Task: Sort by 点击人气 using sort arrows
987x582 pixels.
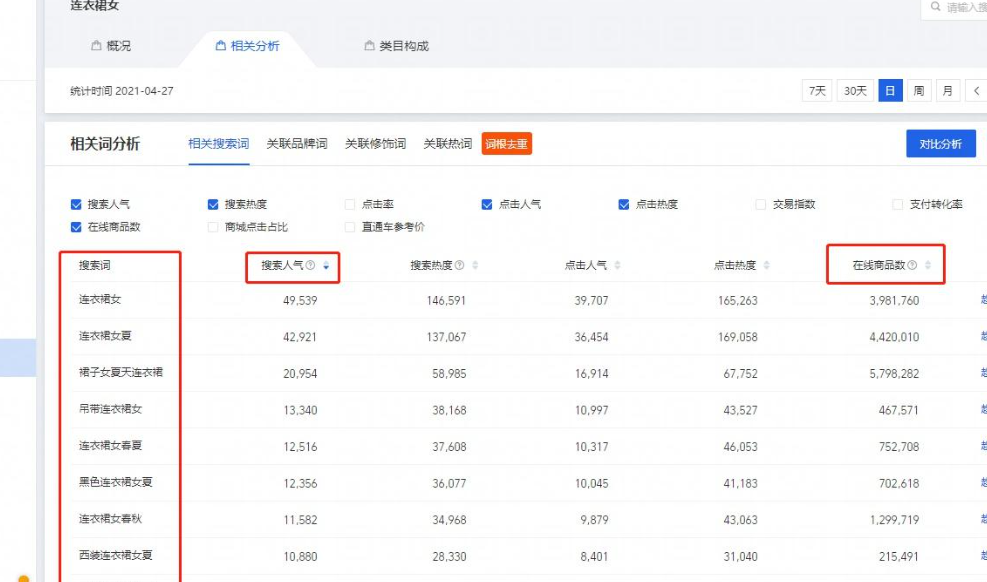Action: 618,266
